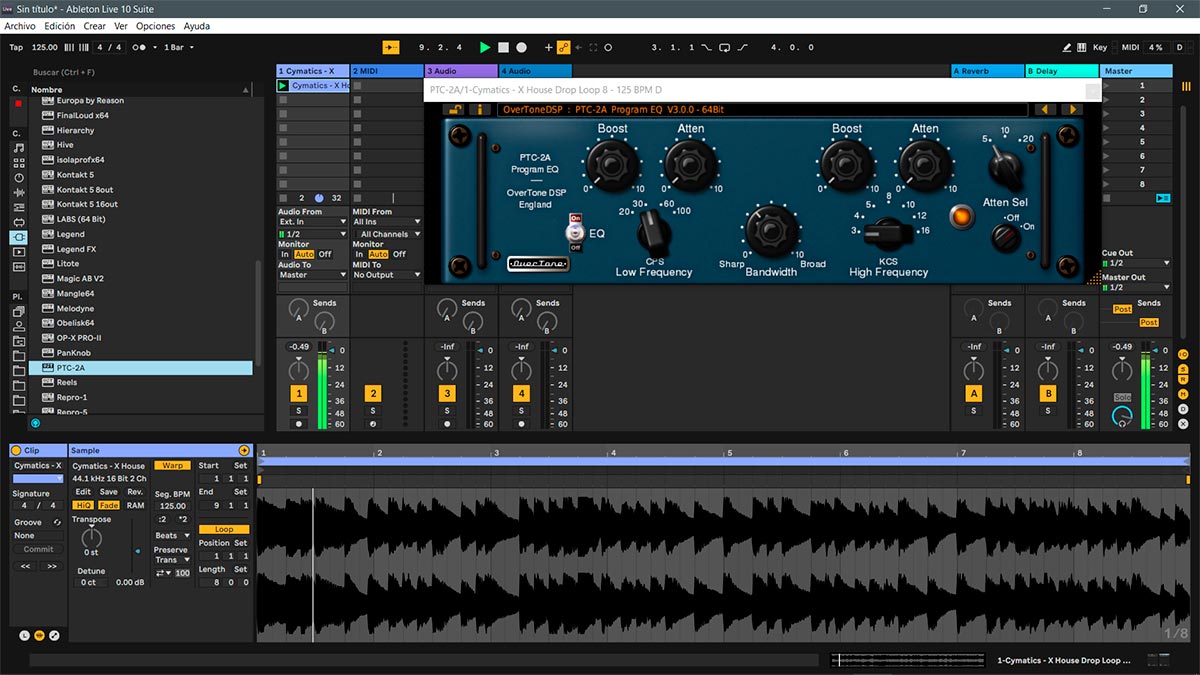
Task: Open the Ver menu
Action: (121, 26)
